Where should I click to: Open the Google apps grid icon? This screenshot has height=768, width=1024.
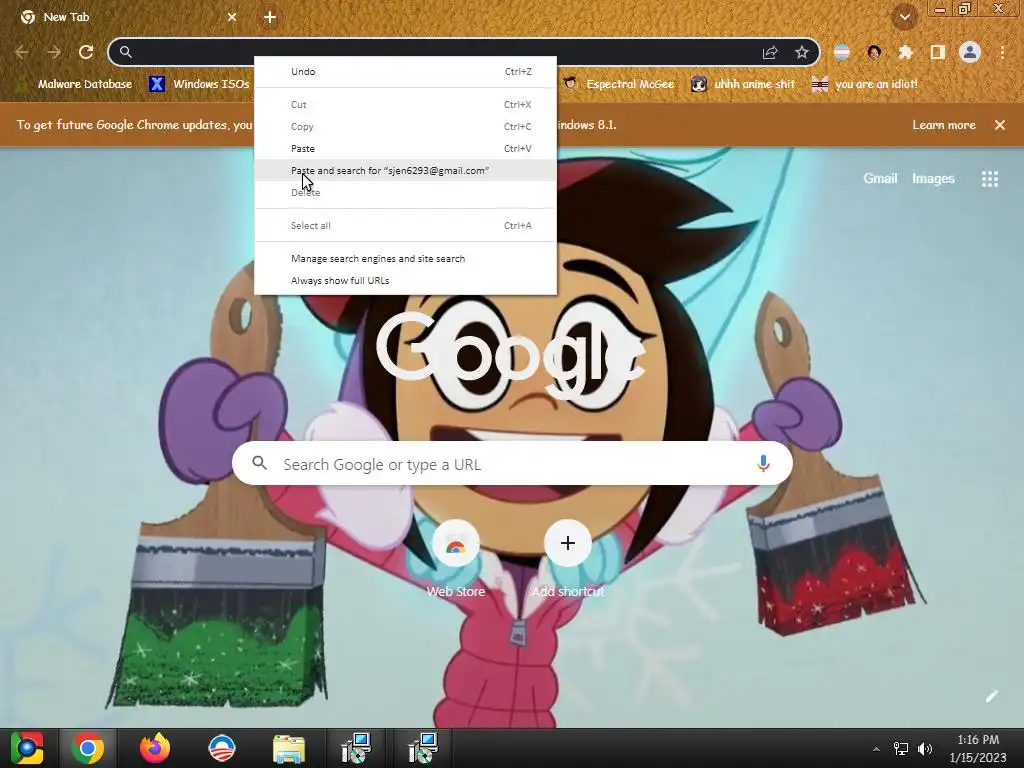(990, 179)
